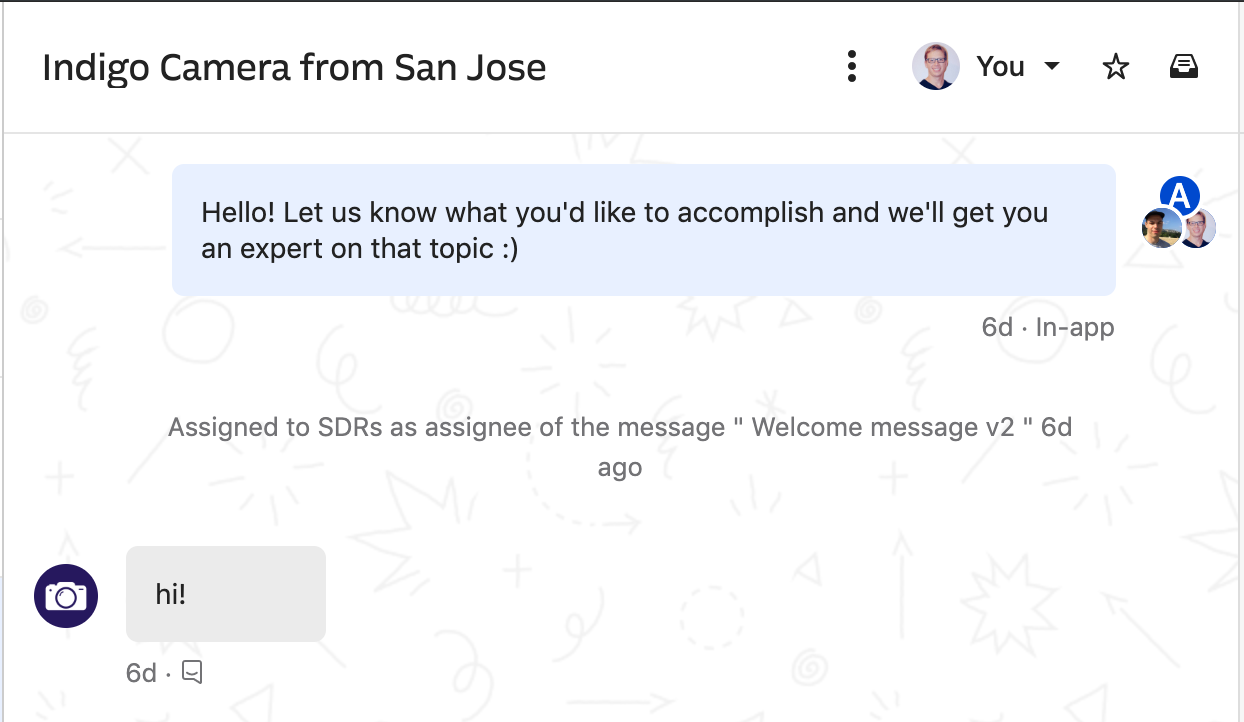
Task: Click "Welcome message v2" in the assignment note
Action: [x=892, y=428]
